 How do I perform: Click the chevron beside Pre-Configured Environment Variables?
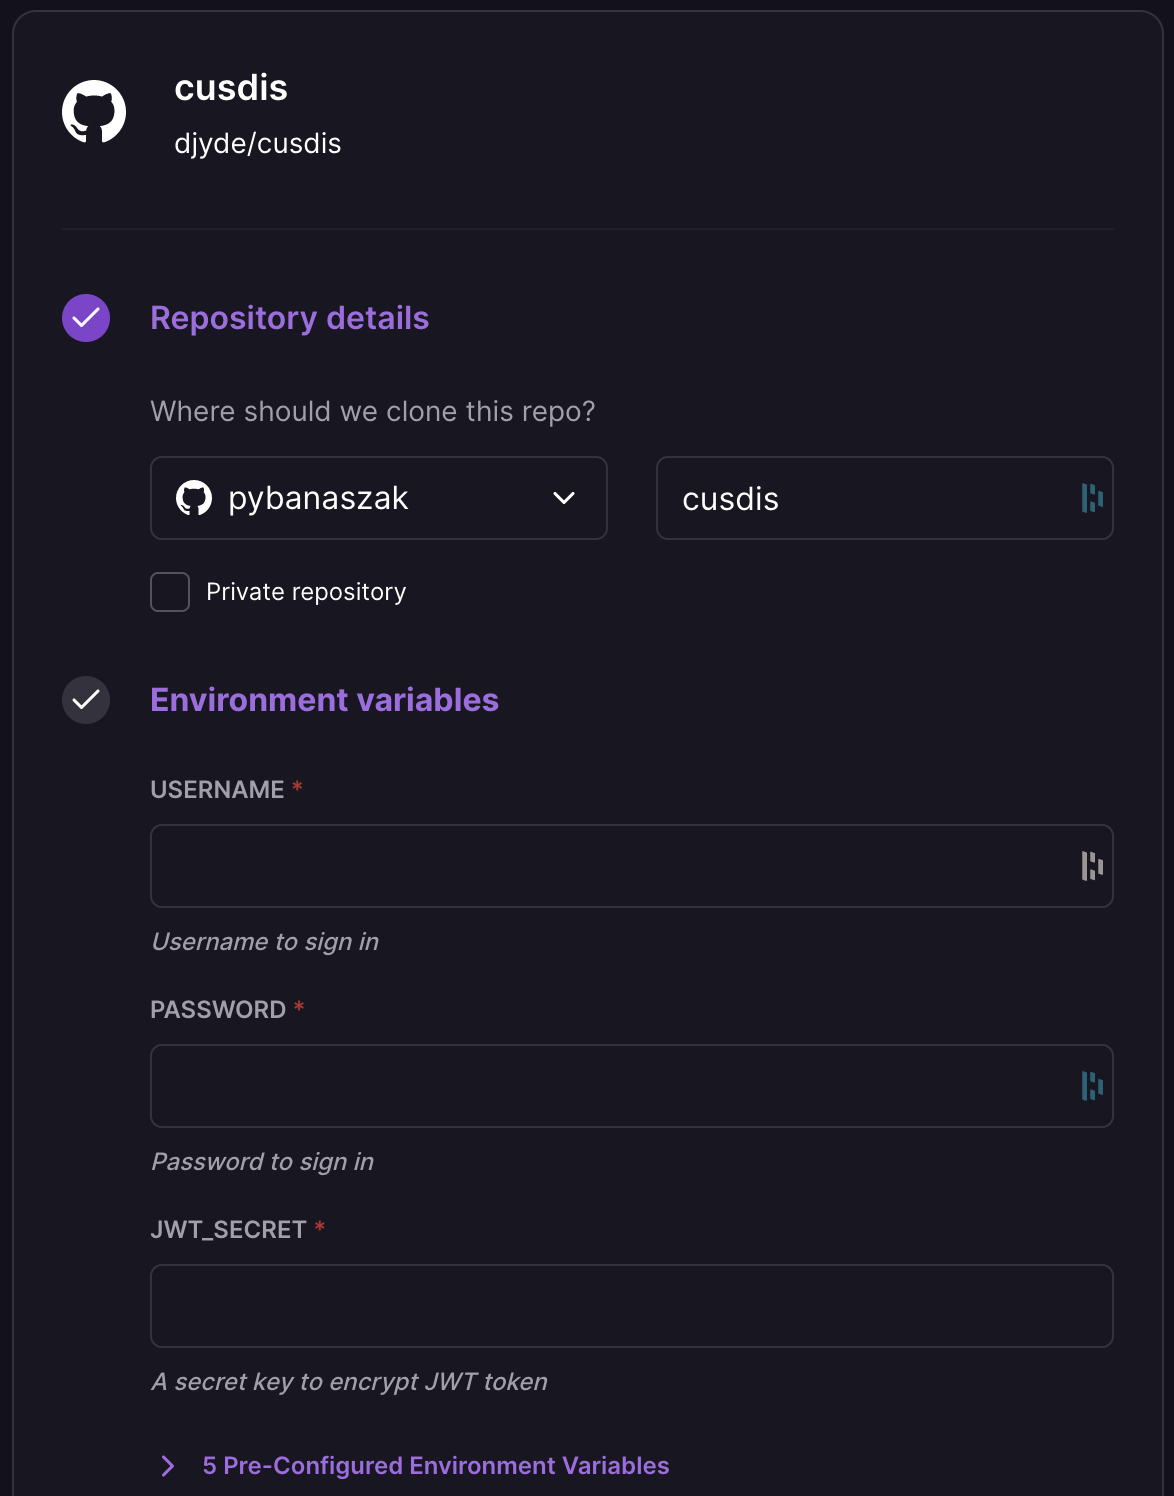pos(168,1466)
